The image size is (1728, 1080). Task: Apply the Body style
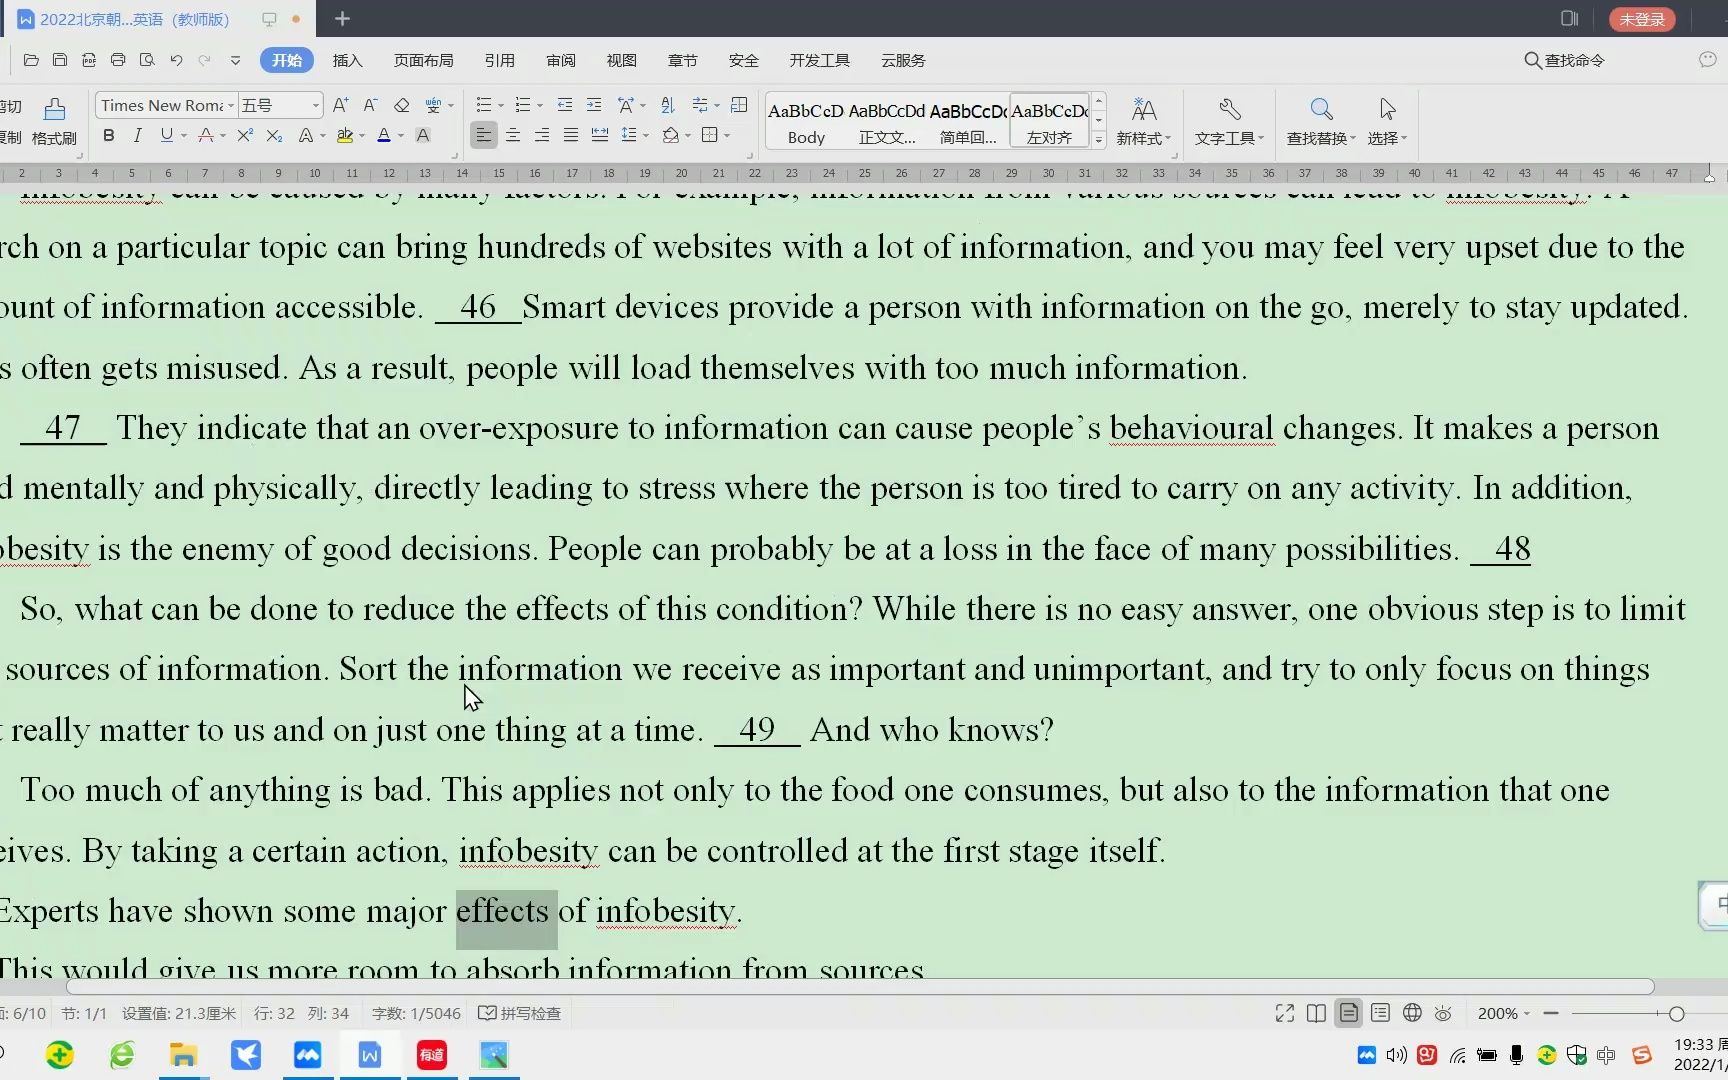(x=806, y=122)
